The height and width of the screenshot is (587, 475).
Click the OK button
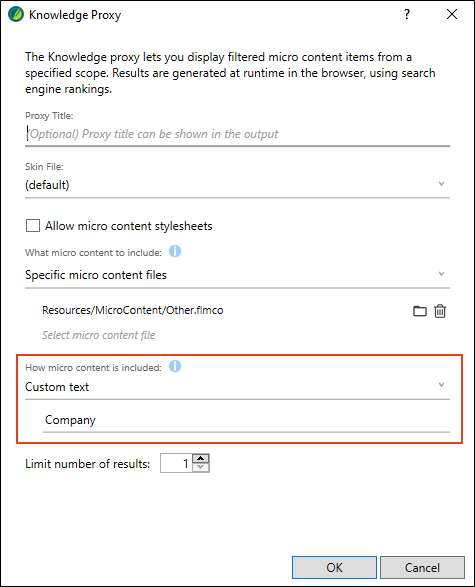[334, 568]
